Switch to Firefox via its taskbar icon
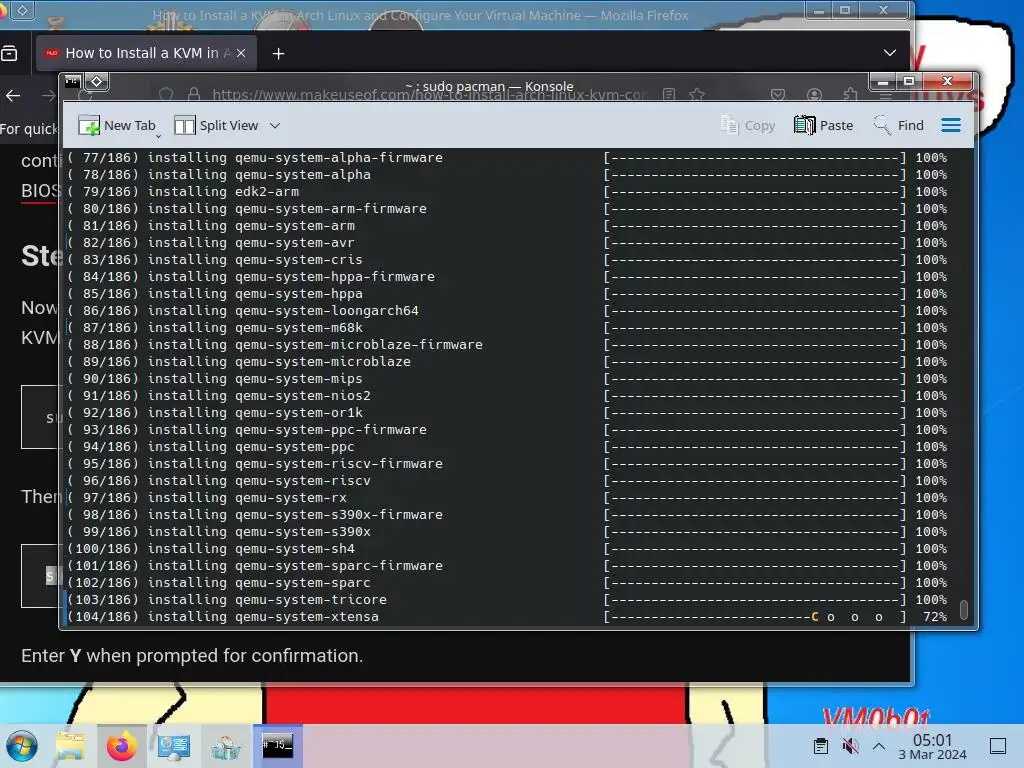Image resolution: width=1024 pixels, height=768 pixels. pyautogui.click(x=121, y=746)
